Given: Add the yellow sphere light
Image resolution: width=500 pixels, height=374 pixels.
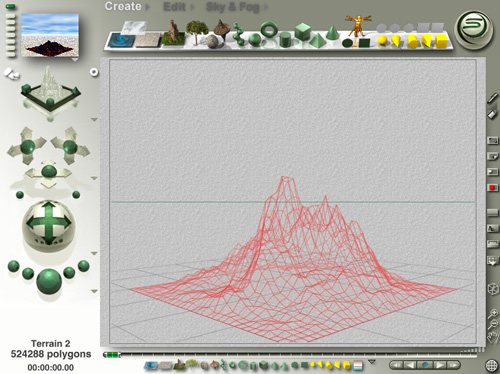Looking at the screenshot, I should [383, 41].
